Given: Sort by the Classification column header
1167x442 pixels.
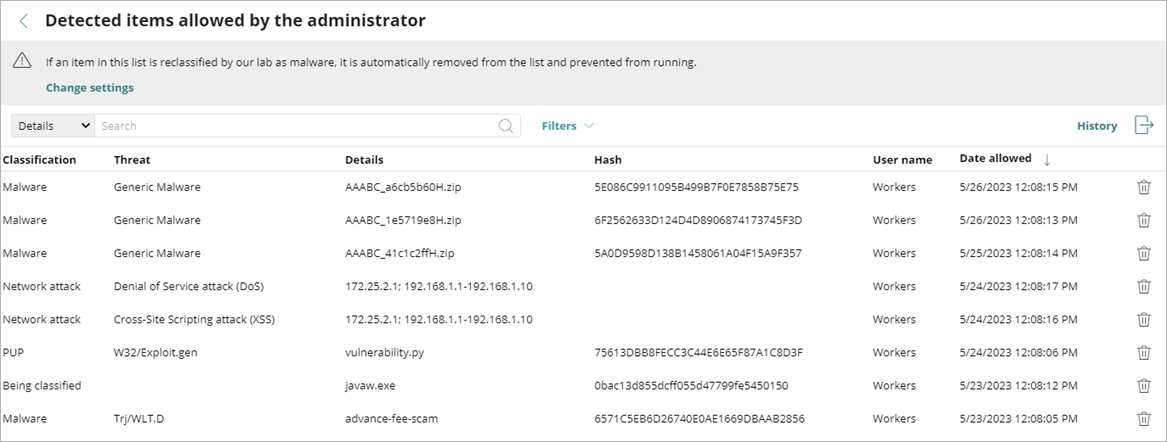Looking at the screenshot, I should click(40, 160).
